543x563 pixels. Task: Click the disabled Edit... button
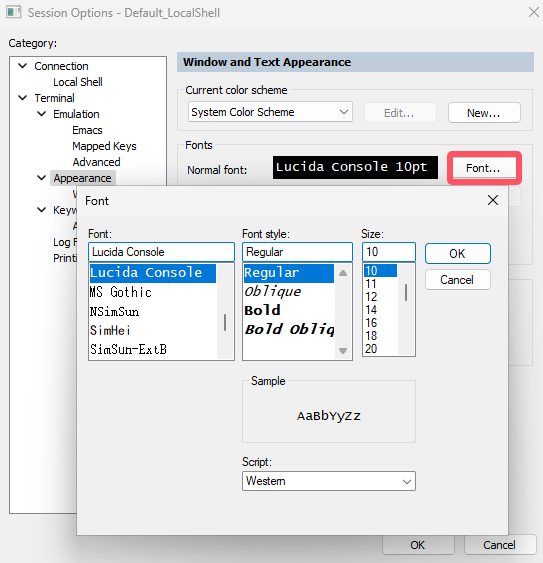point(400,113)
